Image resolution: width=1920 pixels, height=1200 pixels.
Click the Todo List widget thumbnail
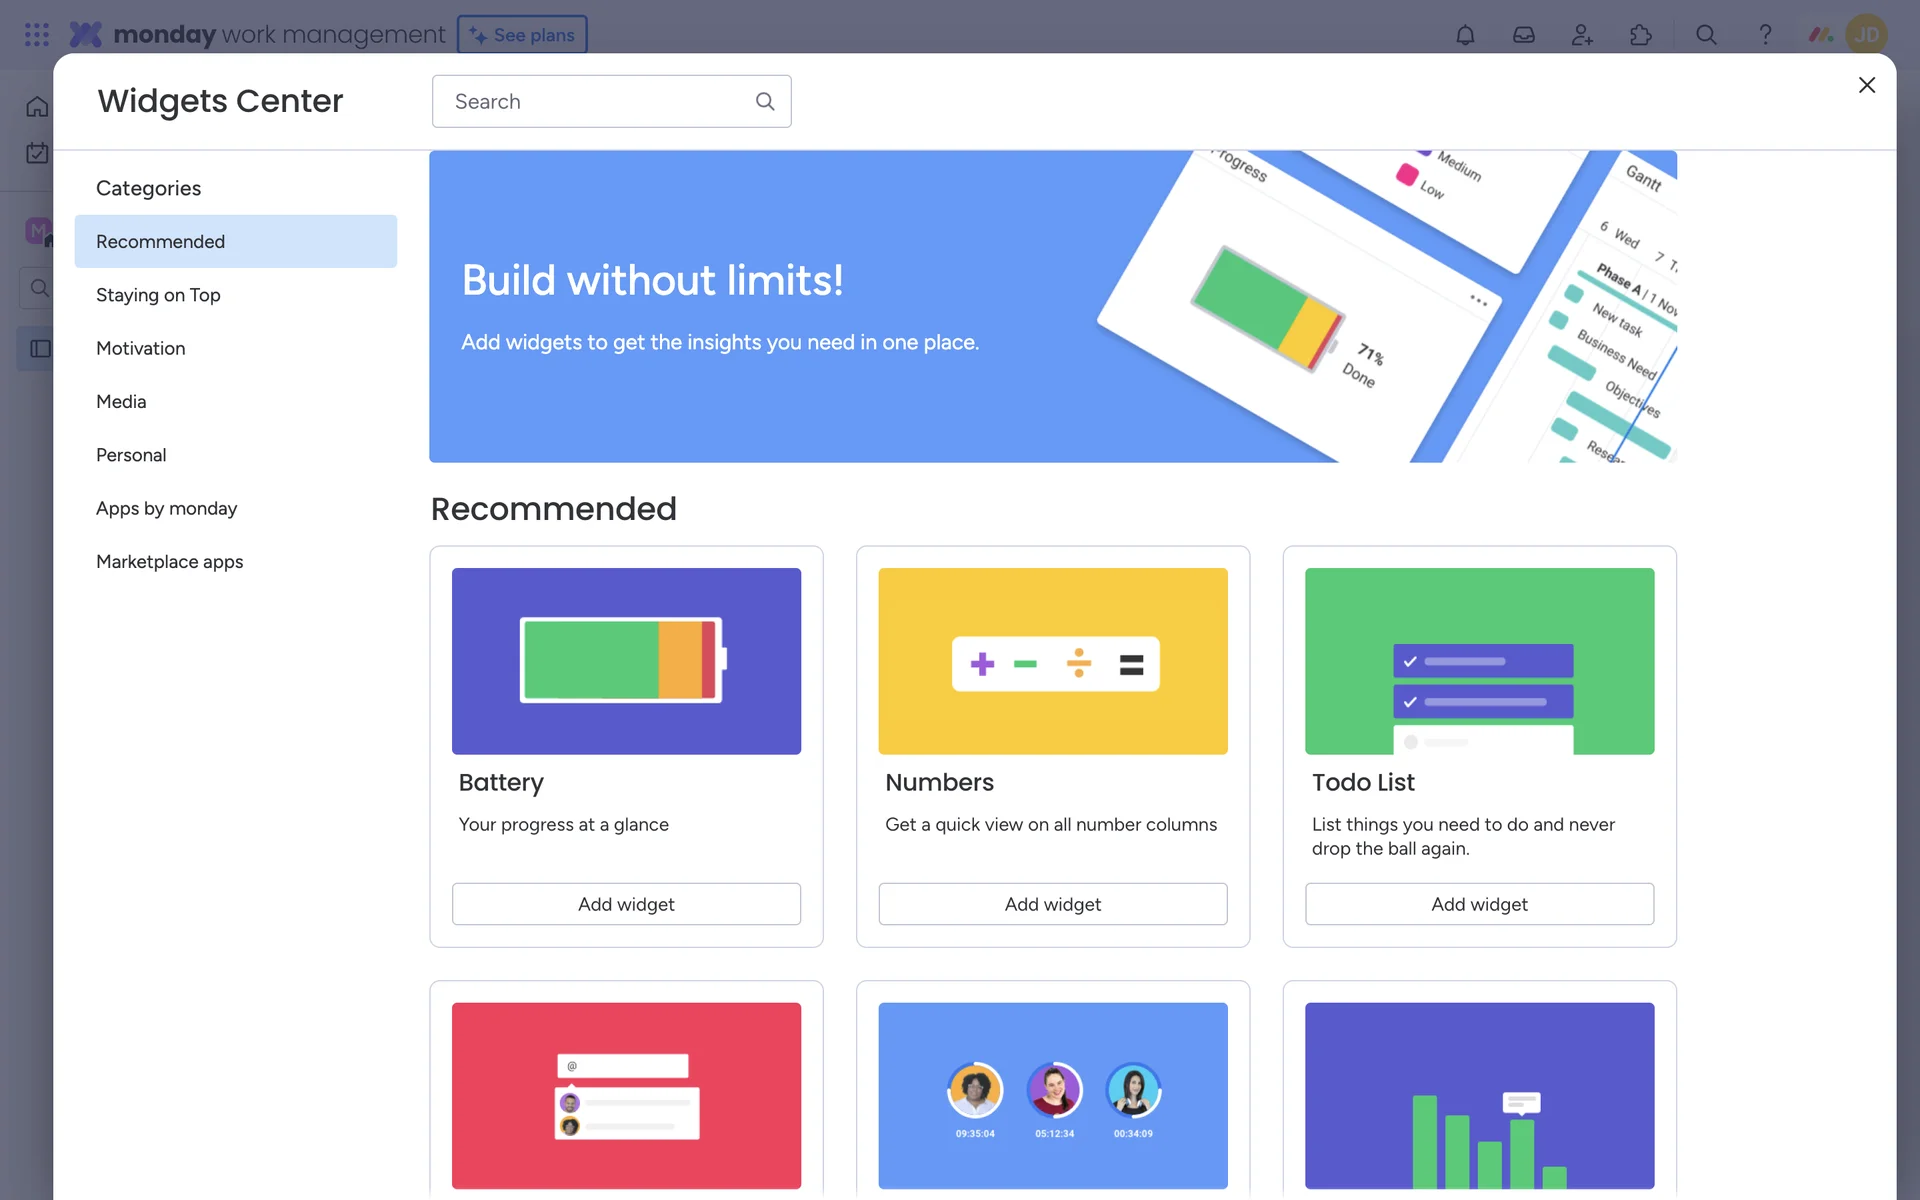1479,661
